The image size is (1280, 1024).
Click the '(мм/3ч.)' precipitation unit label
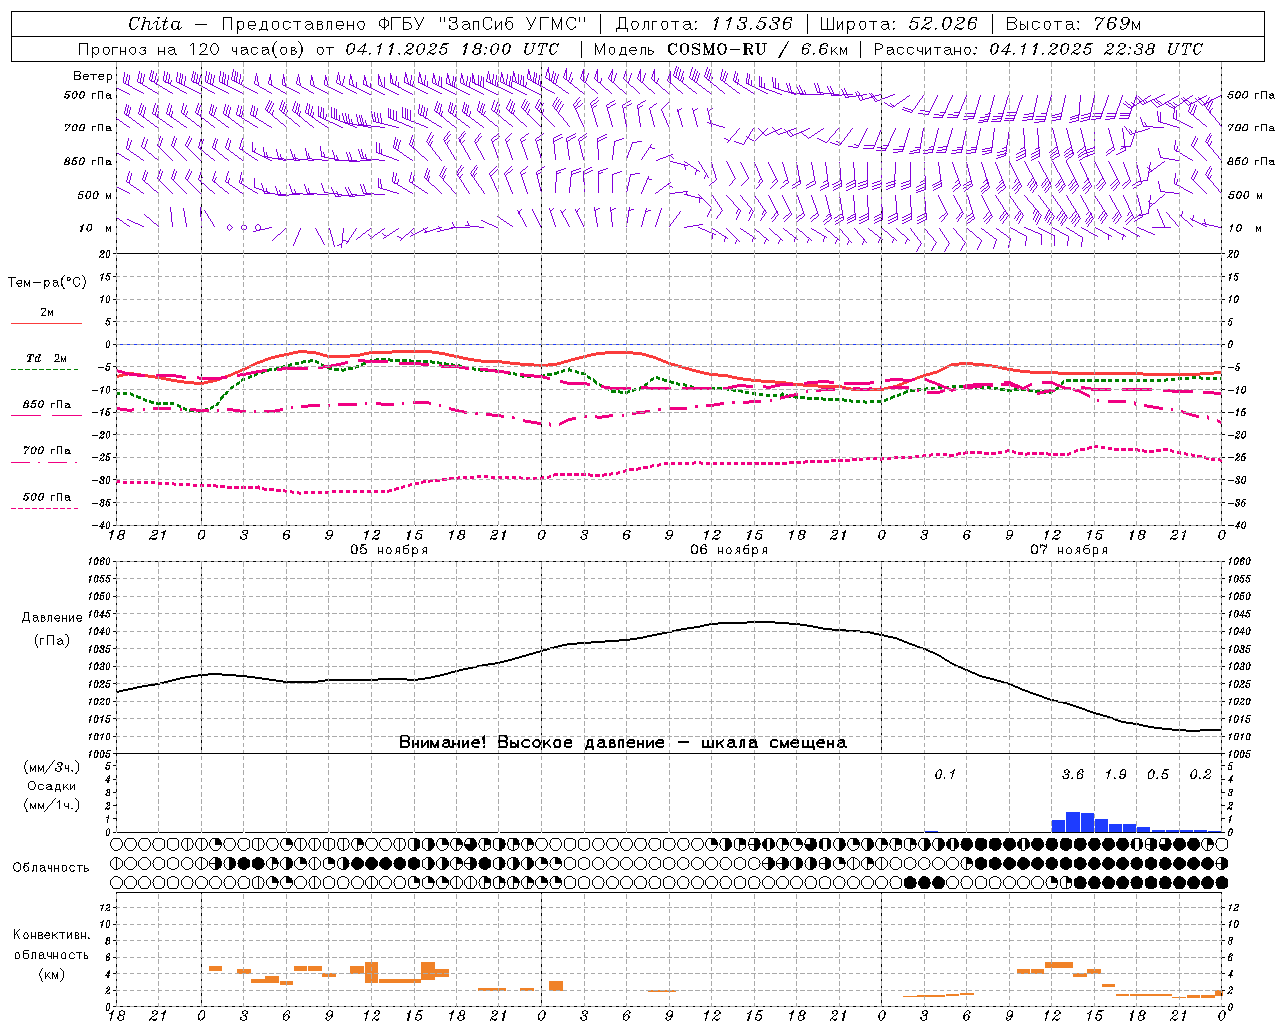52,768
